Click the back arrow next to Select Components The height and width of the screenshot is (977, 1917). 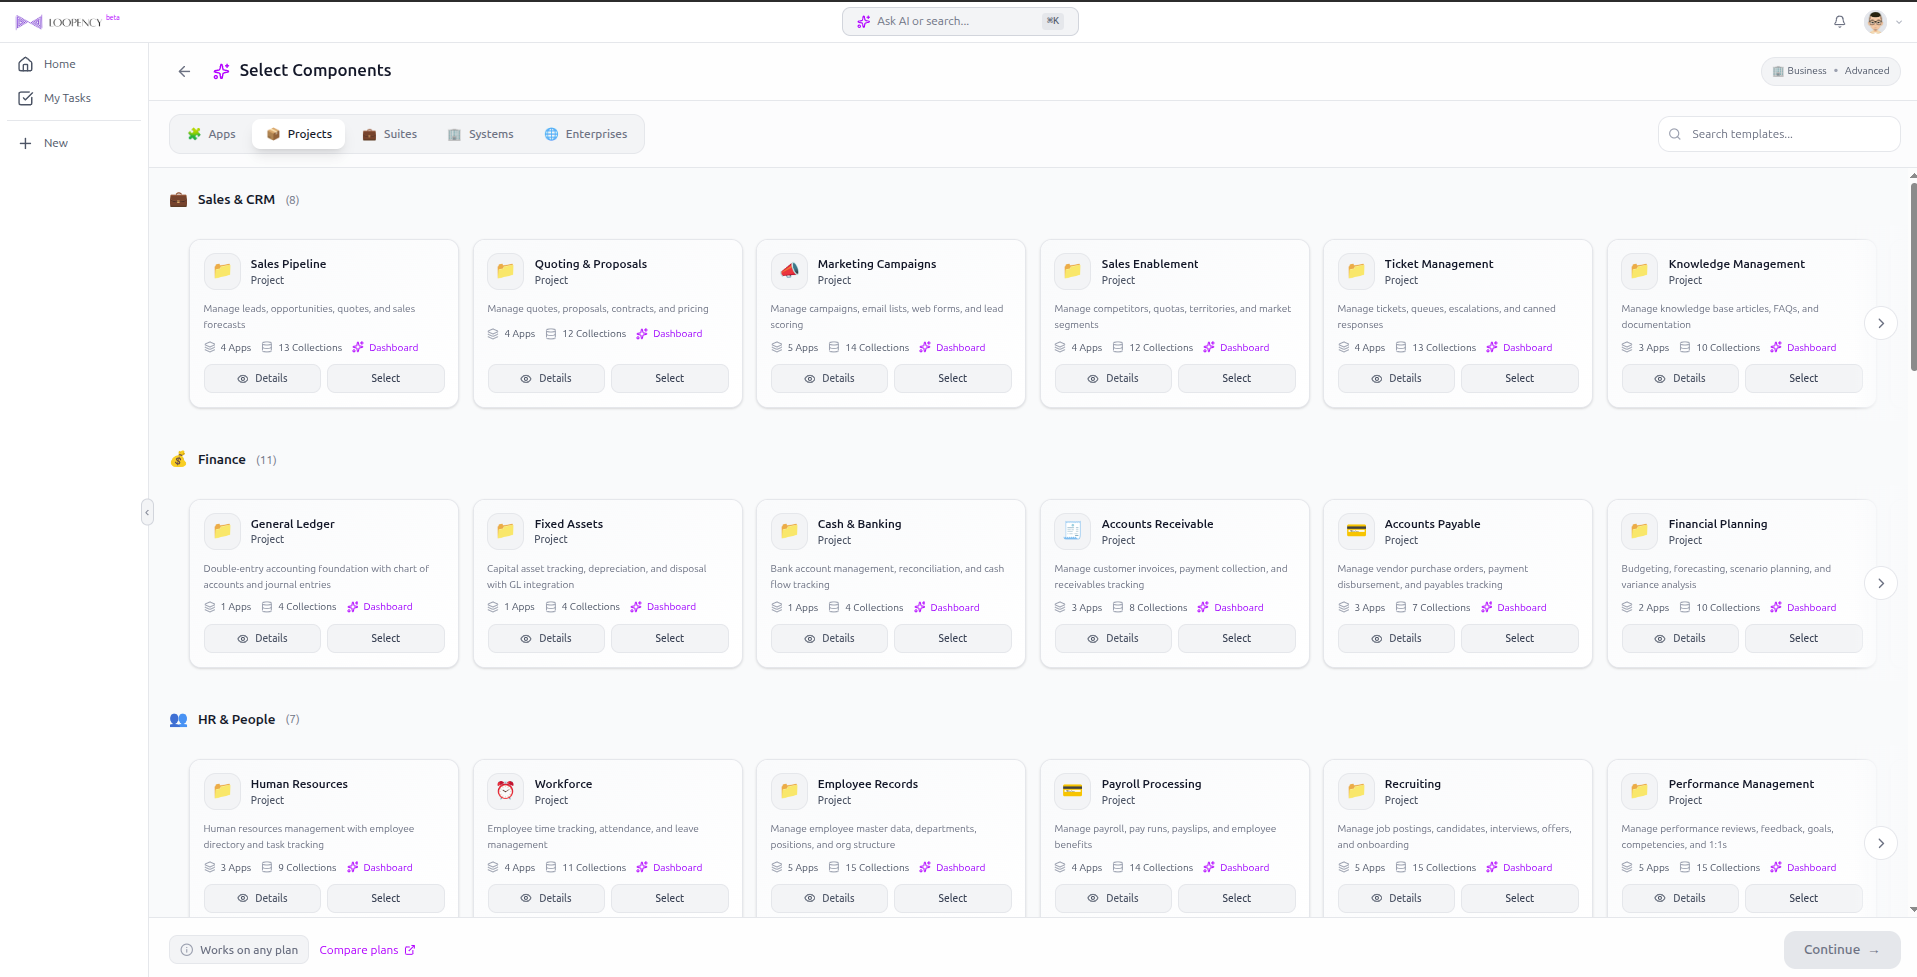(184, 71)
